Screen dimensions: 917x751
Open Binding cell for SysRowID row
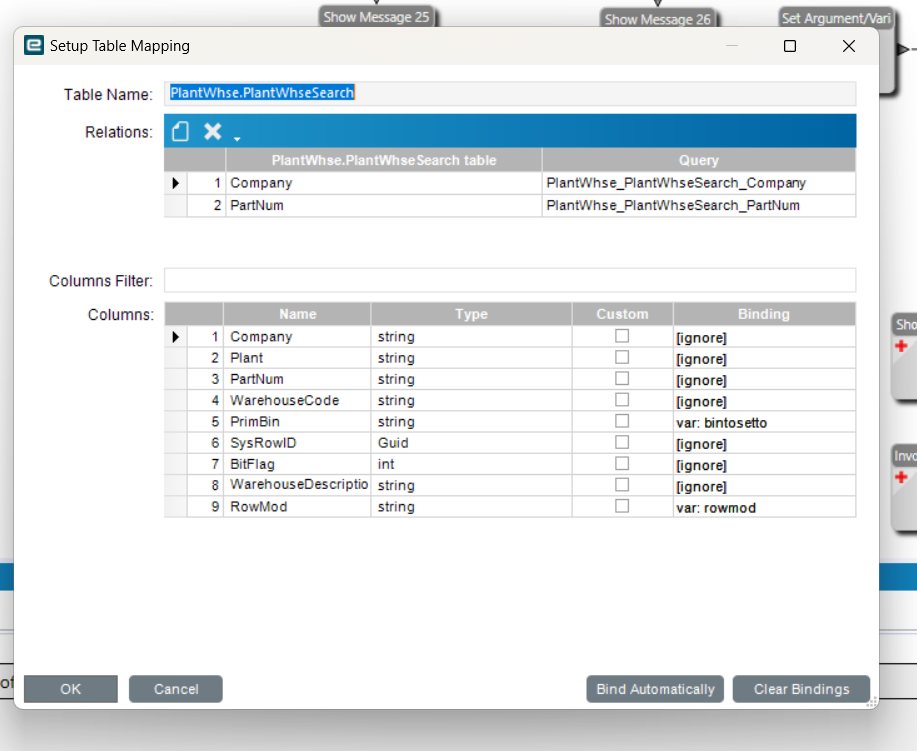click(x=764, y=443)
